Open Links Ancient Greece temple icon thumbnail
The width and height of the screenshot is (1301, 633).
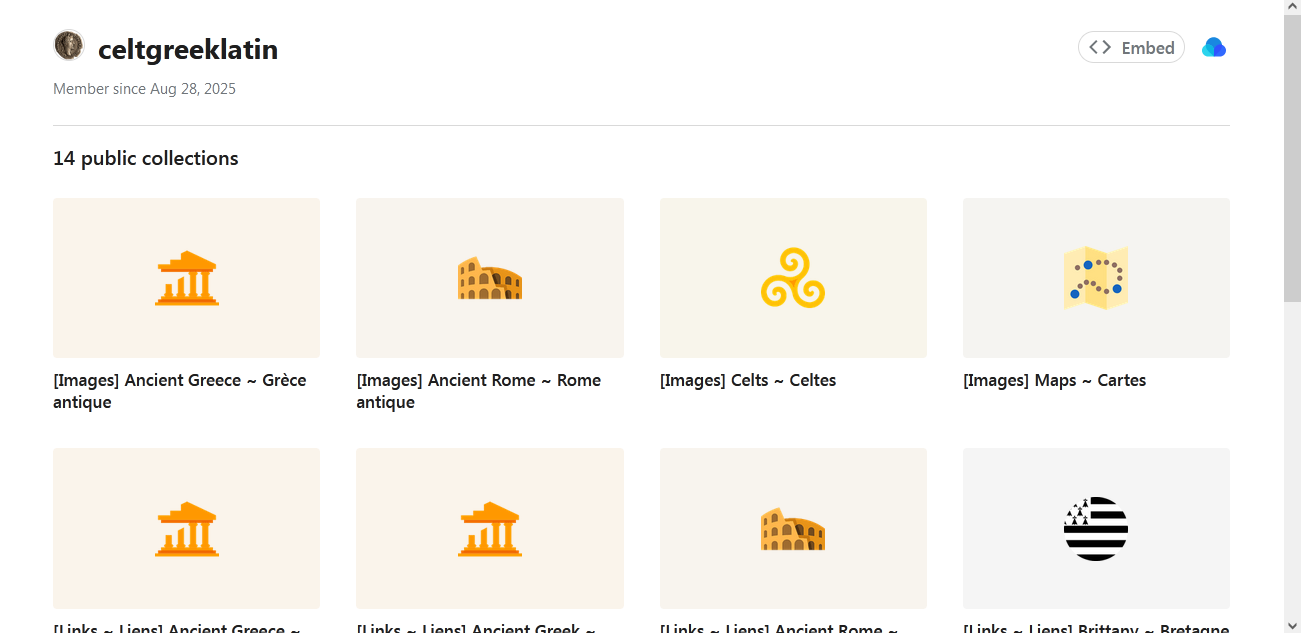pyautogui.click(x=187, y=528)
